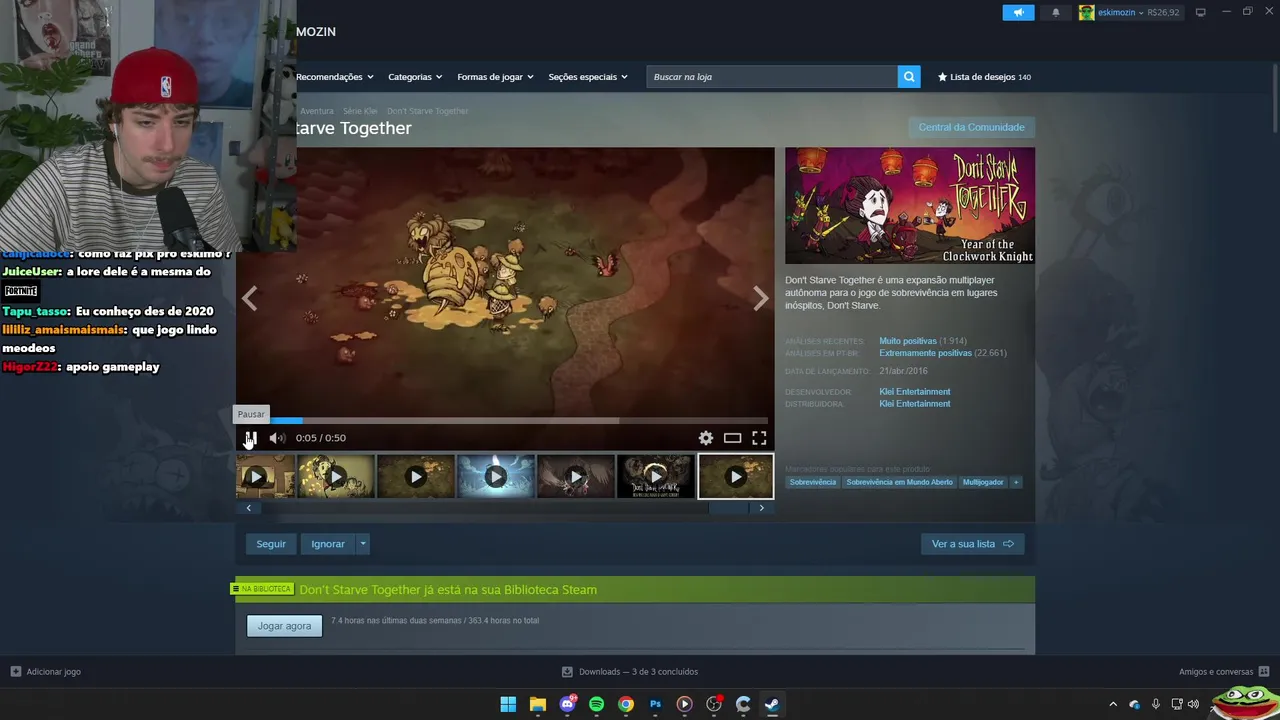The width and height of the screenshot is (1280, 720).
Task: Open Lista de desejos wishlist
Action: tap(984, 77)
